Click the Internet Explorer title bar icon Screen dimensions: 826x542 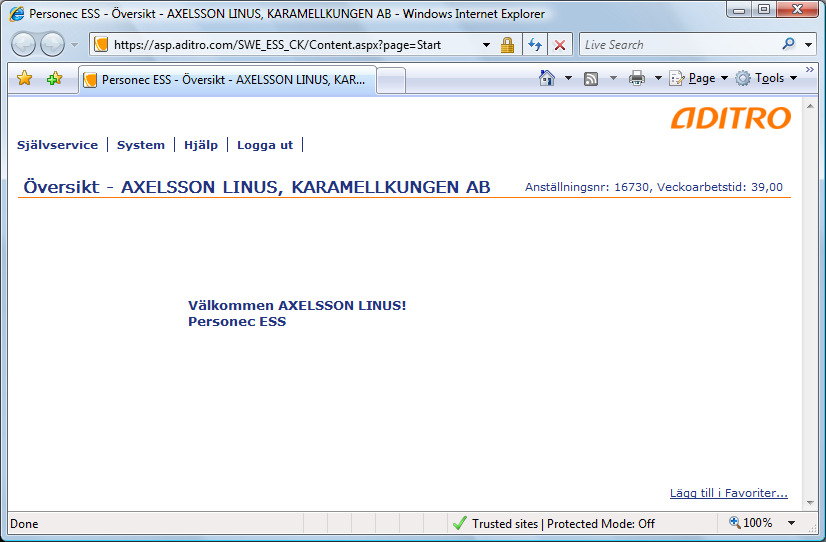[16, 13]
